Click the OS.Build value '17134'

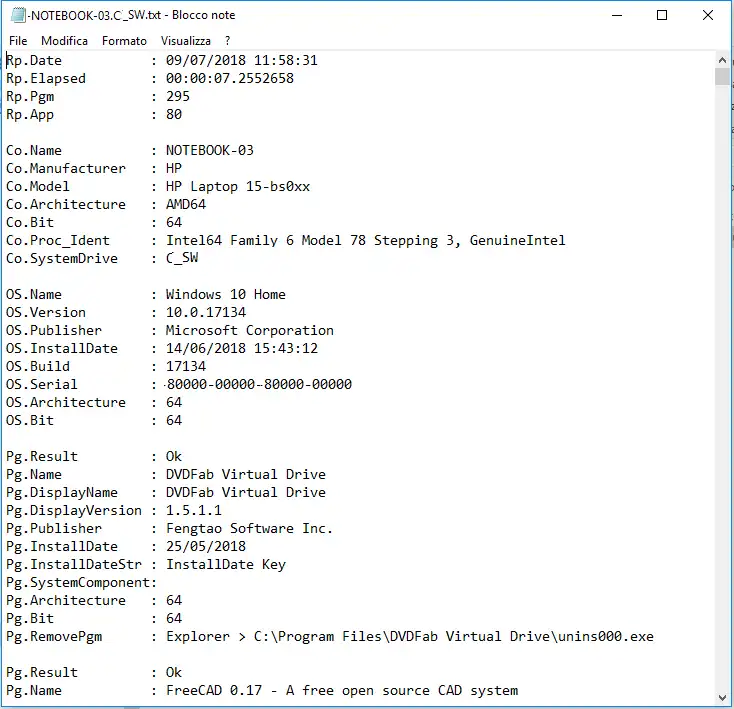pos(186,366)
